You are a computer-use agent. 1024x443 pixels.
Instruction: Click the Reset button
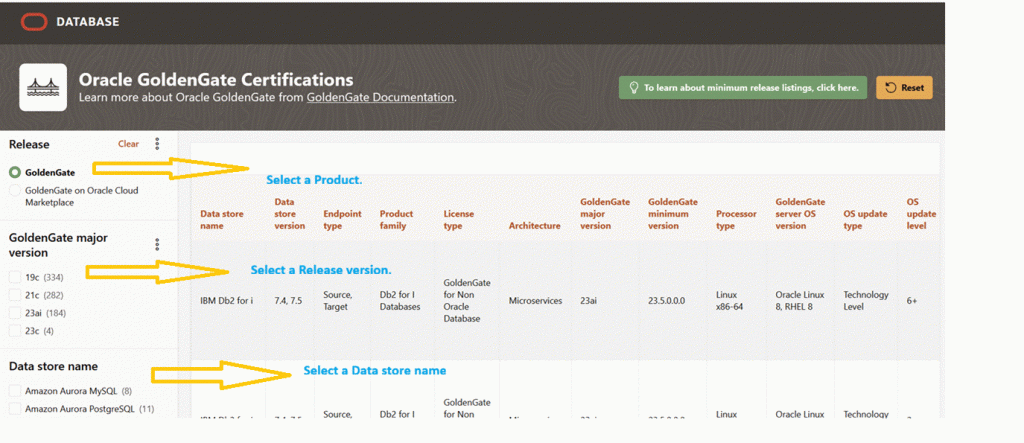(x=904, y=88)
